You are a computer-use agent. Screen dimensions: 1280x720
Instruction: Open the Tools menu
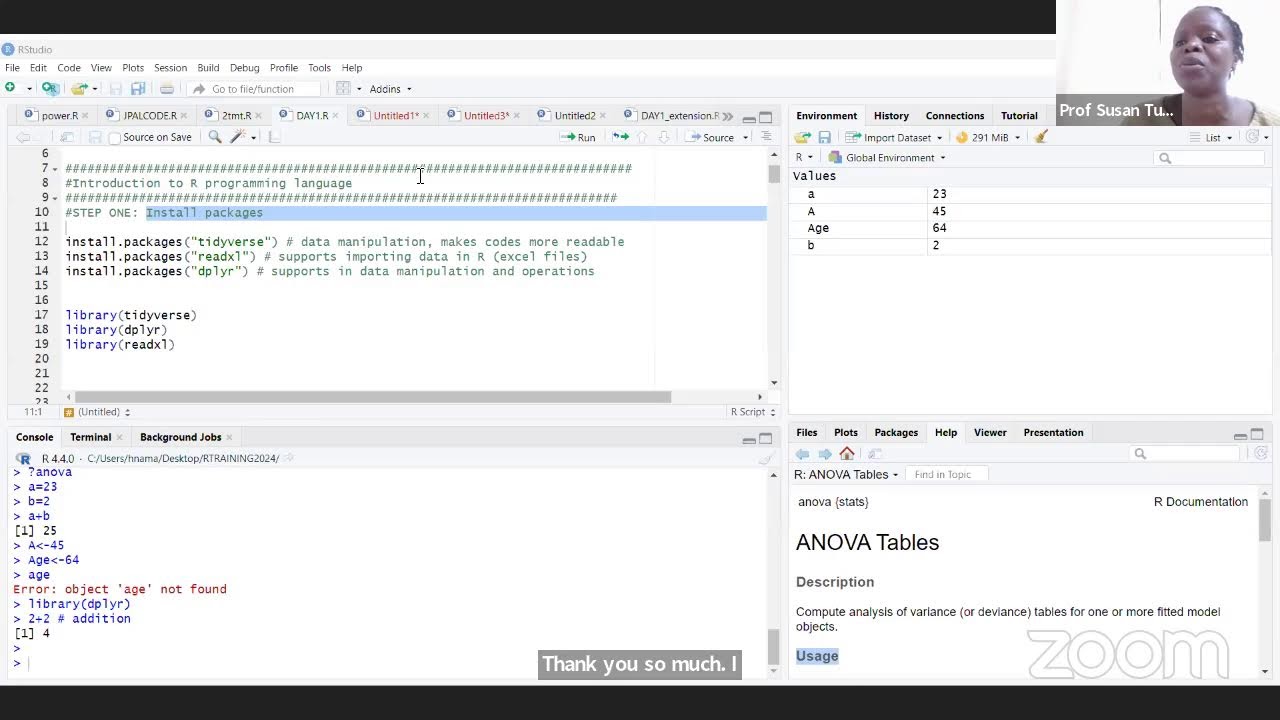(x=319, y=68)
